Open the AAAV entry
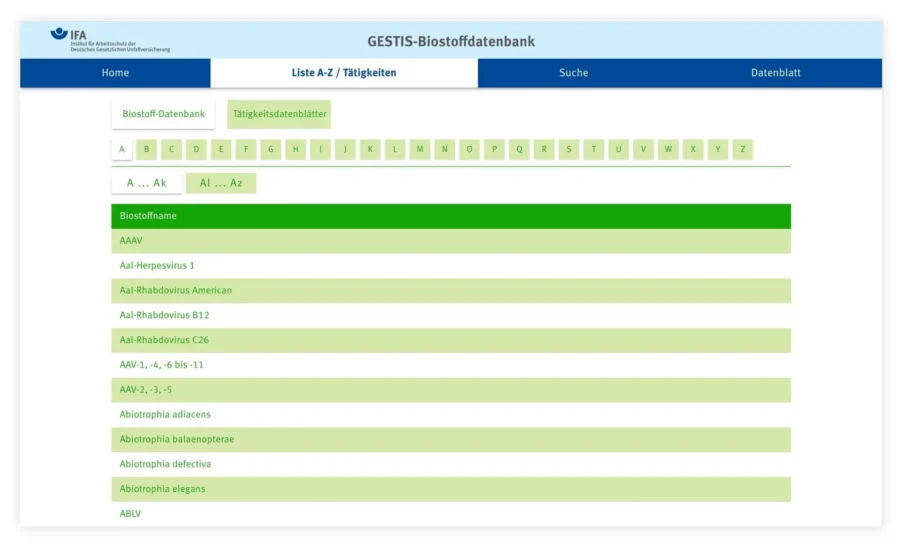The width and height of the screenshot is (903, 546). pyautogui.click(x=451, y=241)
